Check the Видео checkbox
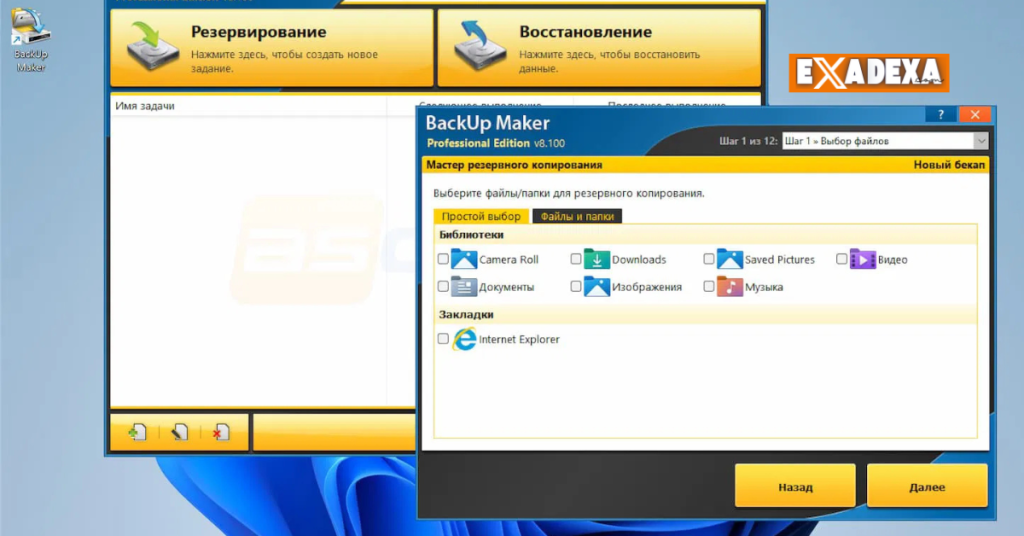 click(x=841, y=259)
